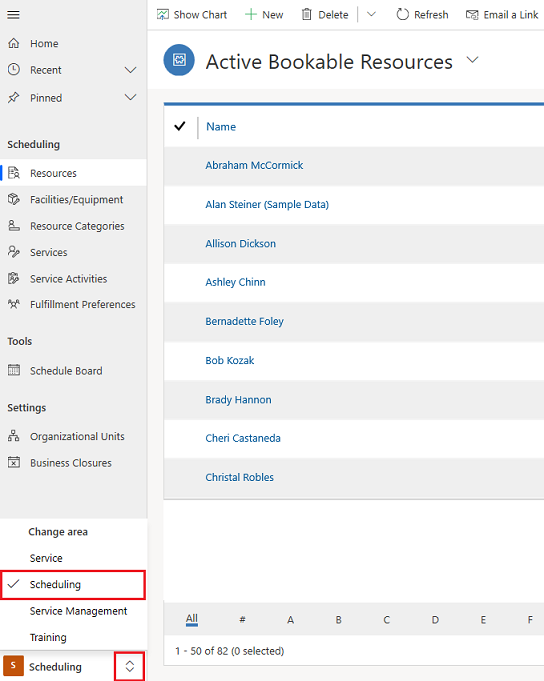Expand the Recent items chevron

130,70
